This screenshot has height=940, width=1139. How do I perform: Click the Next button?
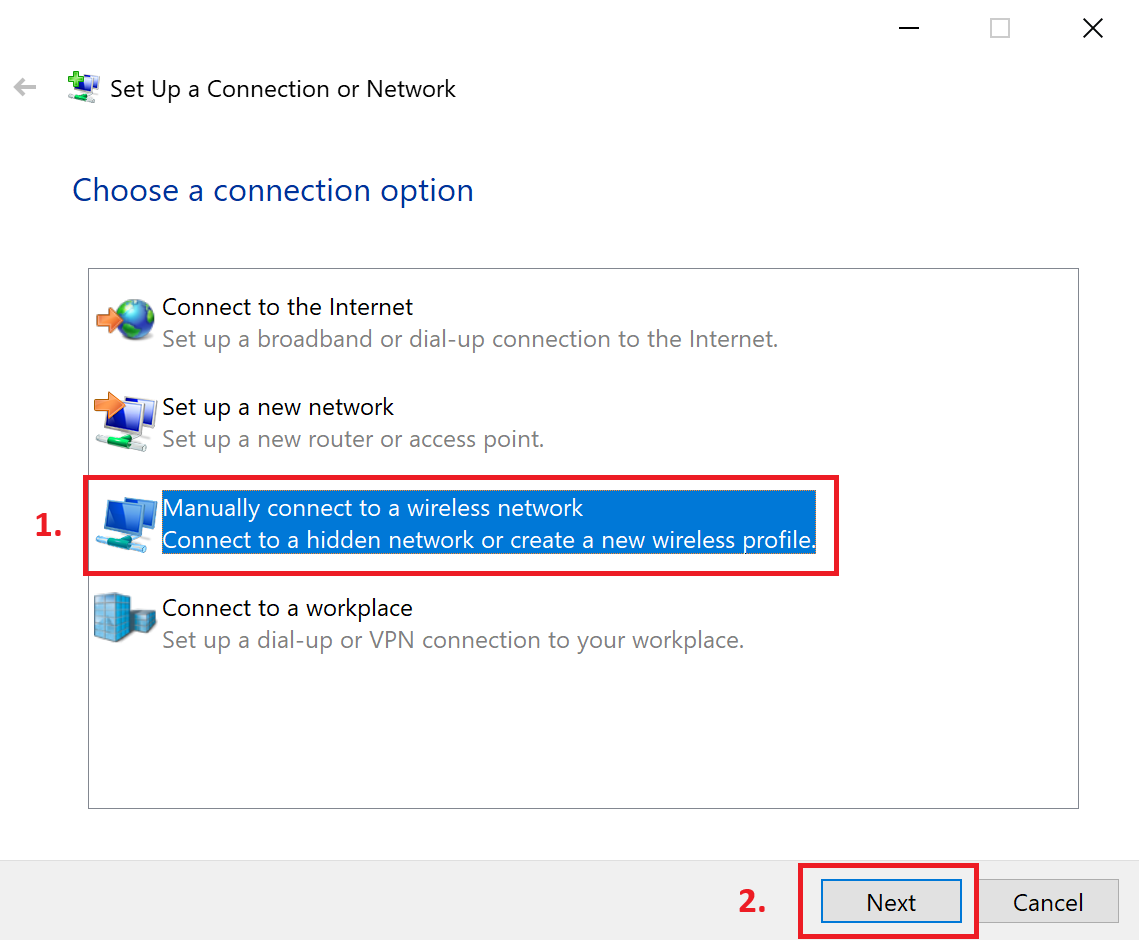[890, 901]
